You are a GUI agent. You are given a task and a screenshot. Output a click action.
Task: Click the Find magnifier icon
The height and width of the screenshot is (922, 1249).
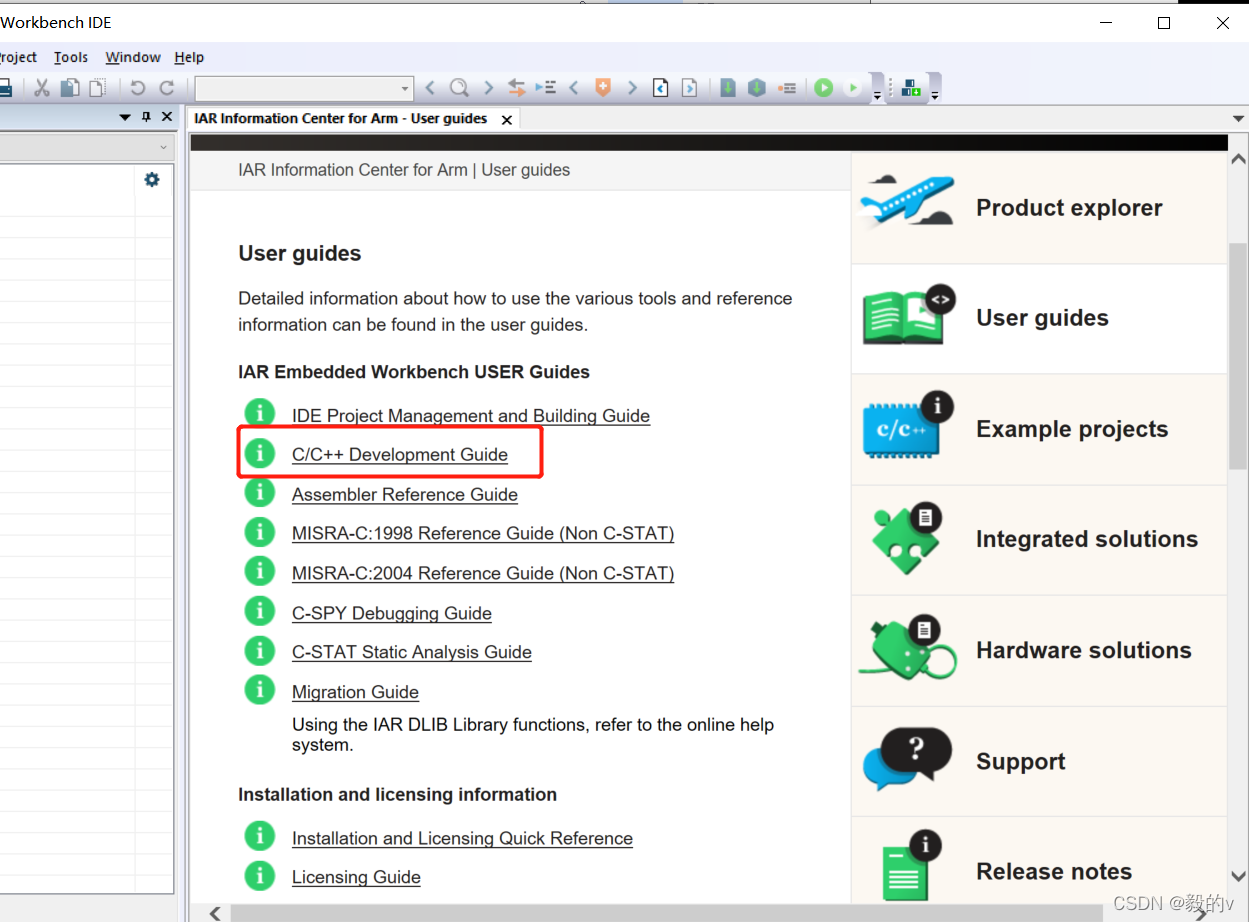tap(459, 88)
